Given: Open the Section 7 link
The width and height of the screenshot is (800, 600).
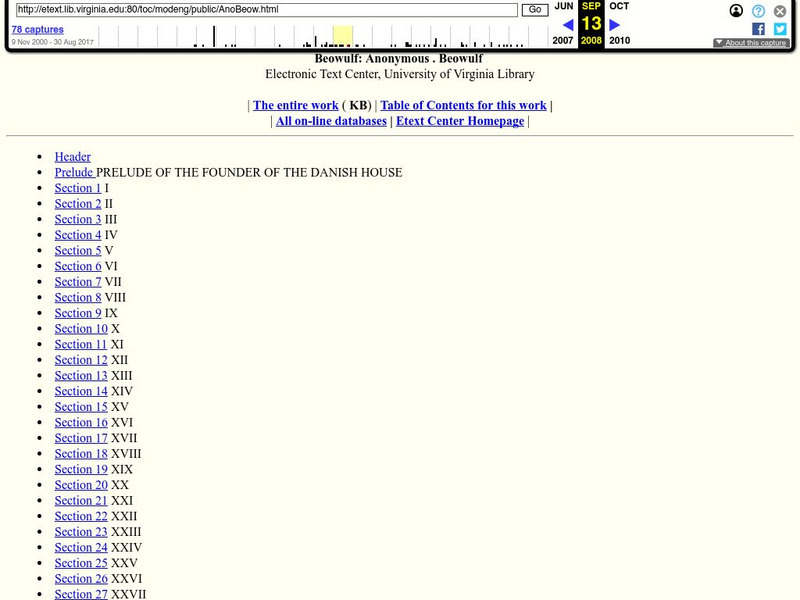Looking at the screenshot, I should pos(78,282).
